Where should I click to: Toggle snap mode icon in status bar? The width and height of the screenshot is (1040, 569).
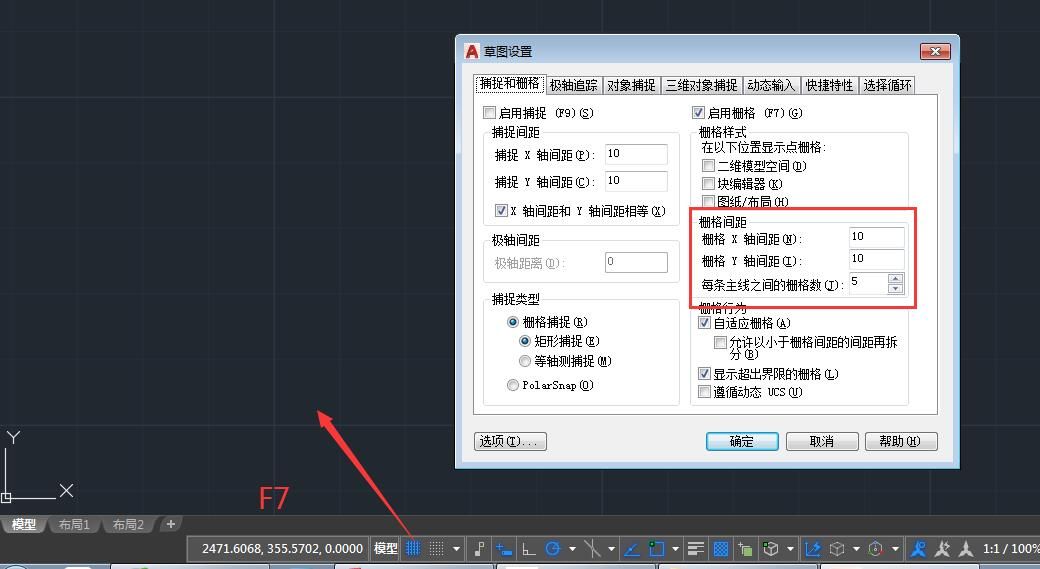[436, 548]
